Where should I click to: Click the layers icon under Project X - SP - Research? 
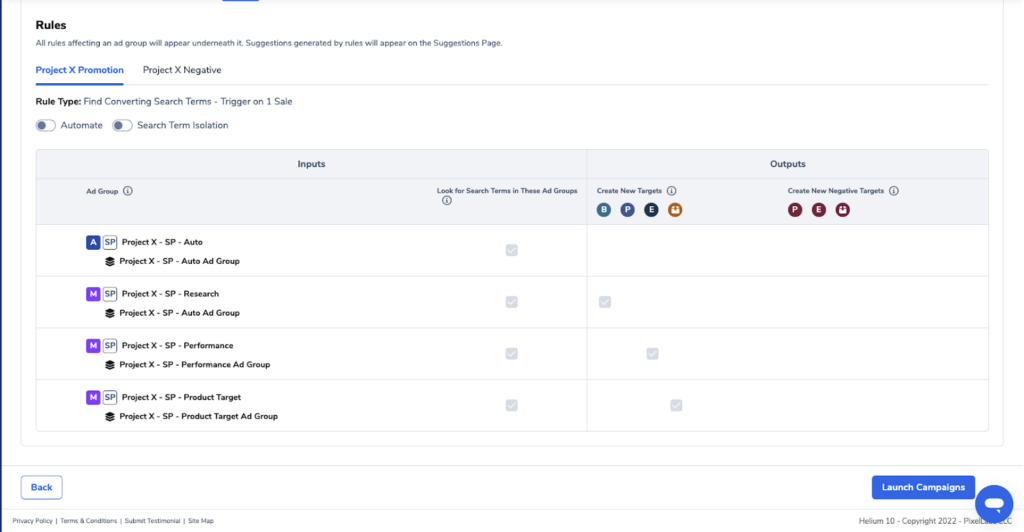tap(110, 313)
